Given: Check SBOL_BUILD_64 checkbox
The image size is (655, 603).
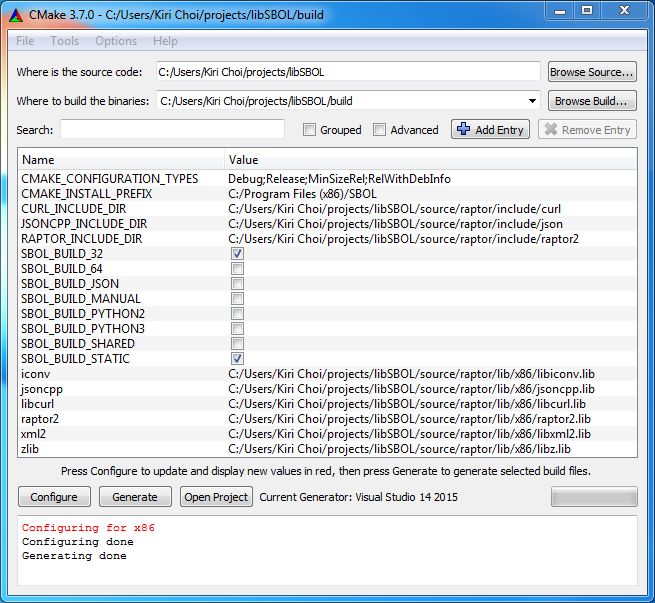Looking at the screenshot, I should point(237,269).
